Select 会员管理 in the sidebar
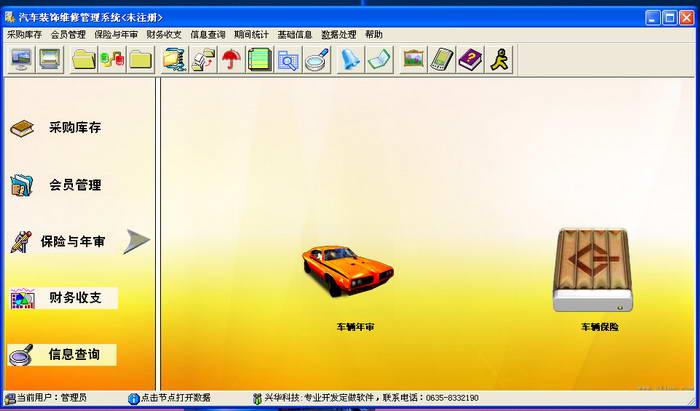 point(75,185)
